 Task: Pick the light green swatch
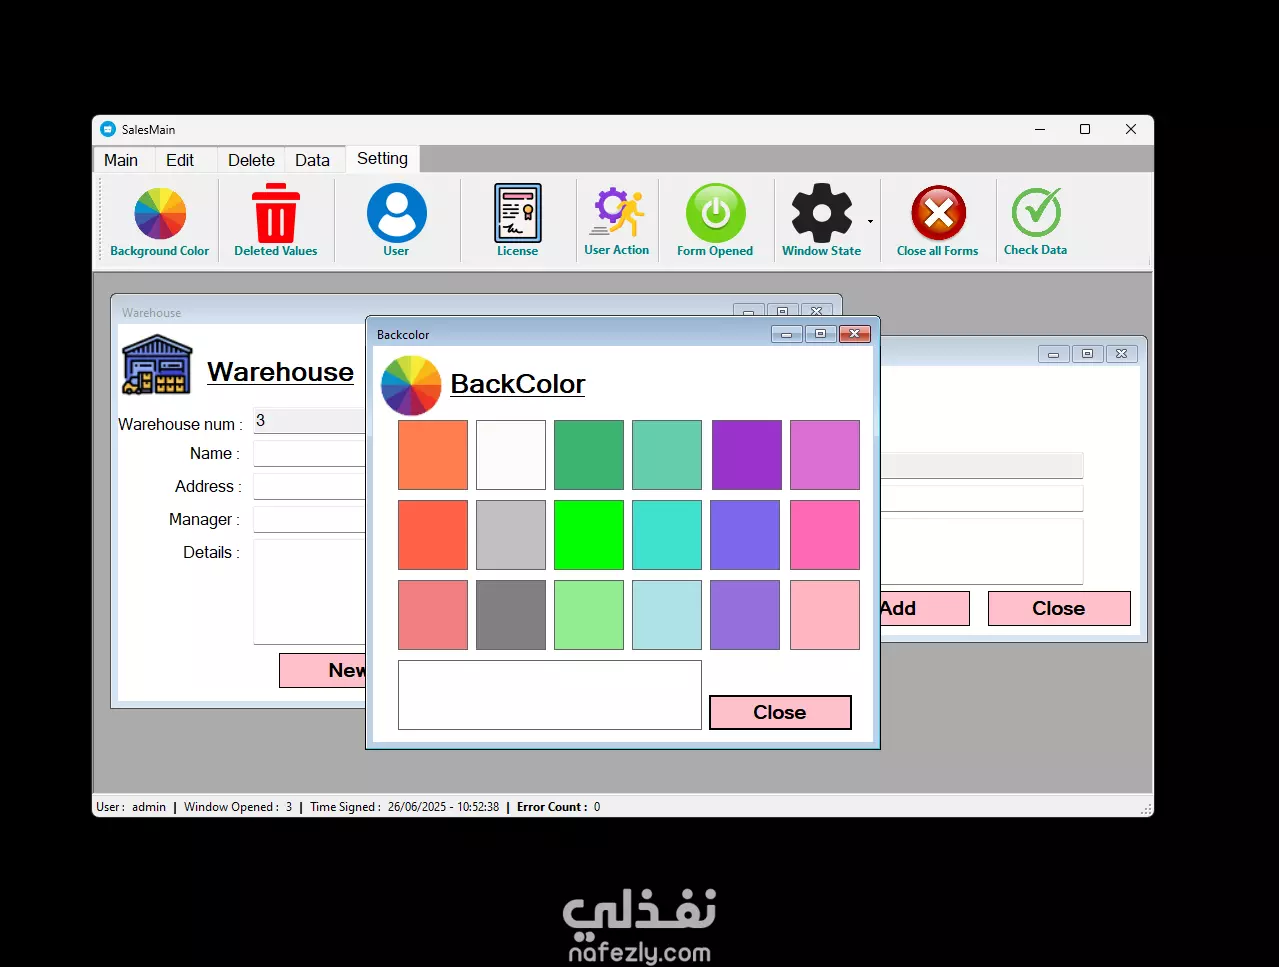click(589, 615)
